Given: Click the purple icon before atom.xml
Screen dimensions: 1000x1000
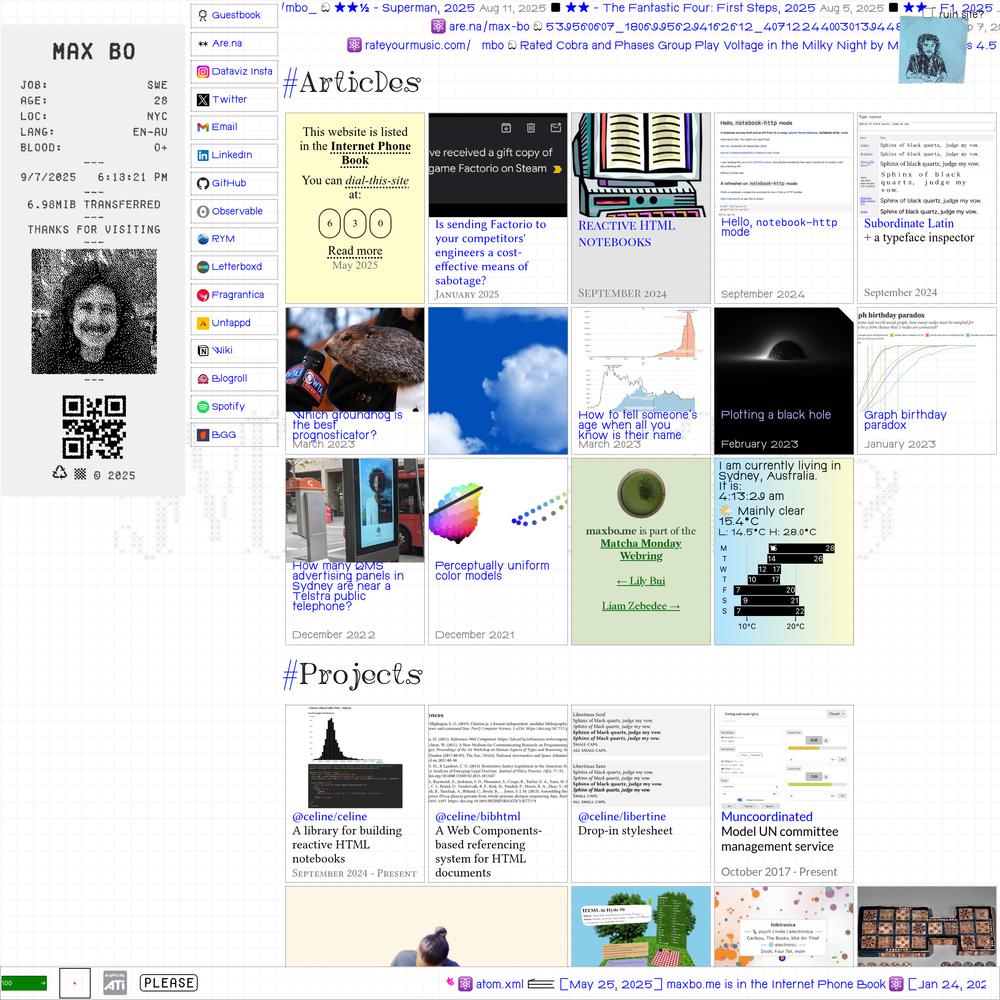Looking at the screenshot, I should pyautogui.click(x=466, y=984).
